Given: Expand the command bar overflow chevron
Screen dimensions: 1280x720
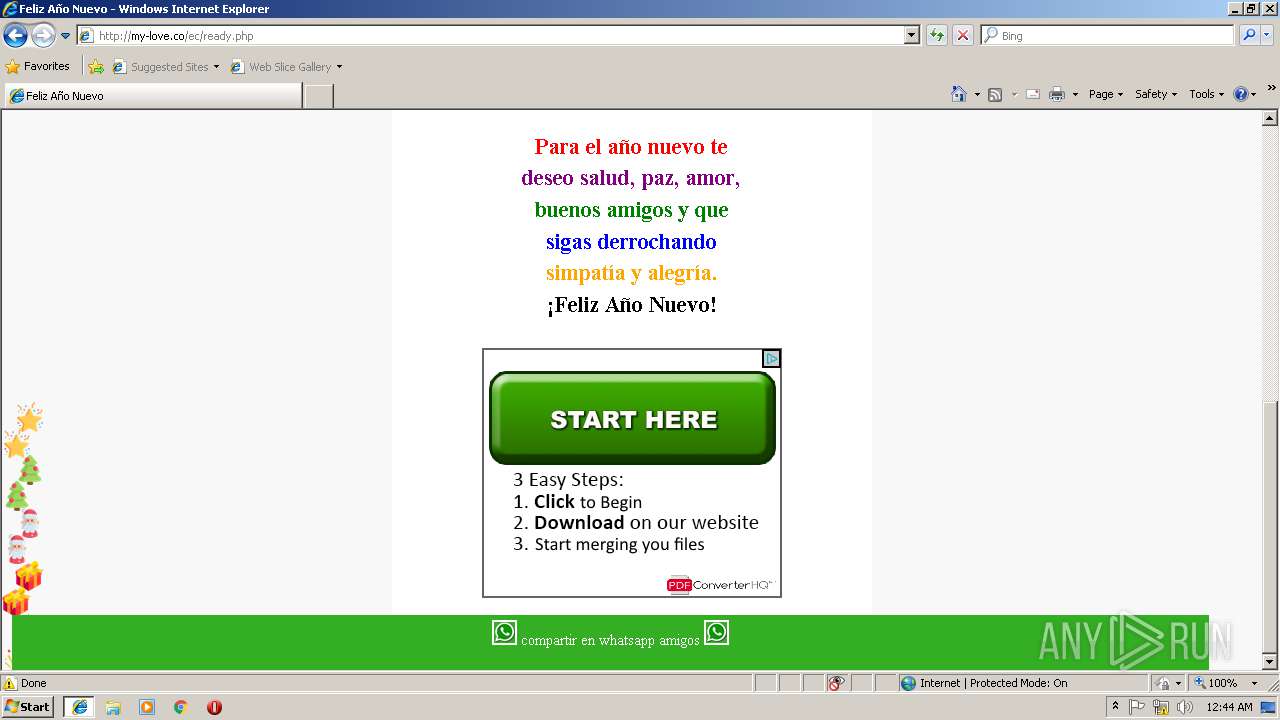Looking at the screenshot, I should 1271,89.
